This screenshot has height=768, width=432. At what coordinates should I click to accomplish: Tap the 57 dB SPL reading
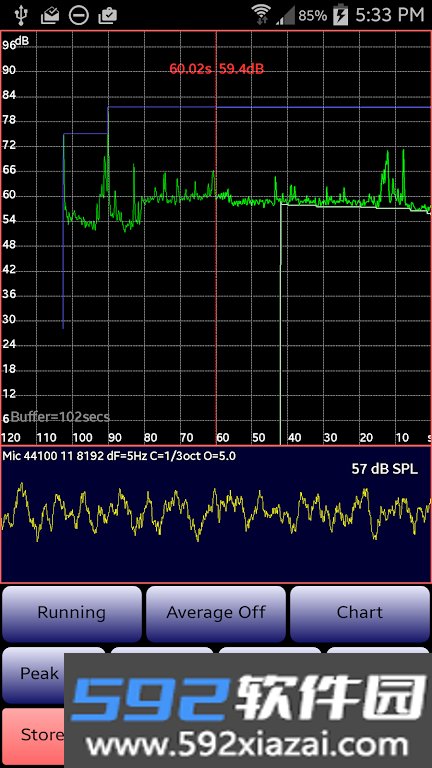click(x=384, y=469)
